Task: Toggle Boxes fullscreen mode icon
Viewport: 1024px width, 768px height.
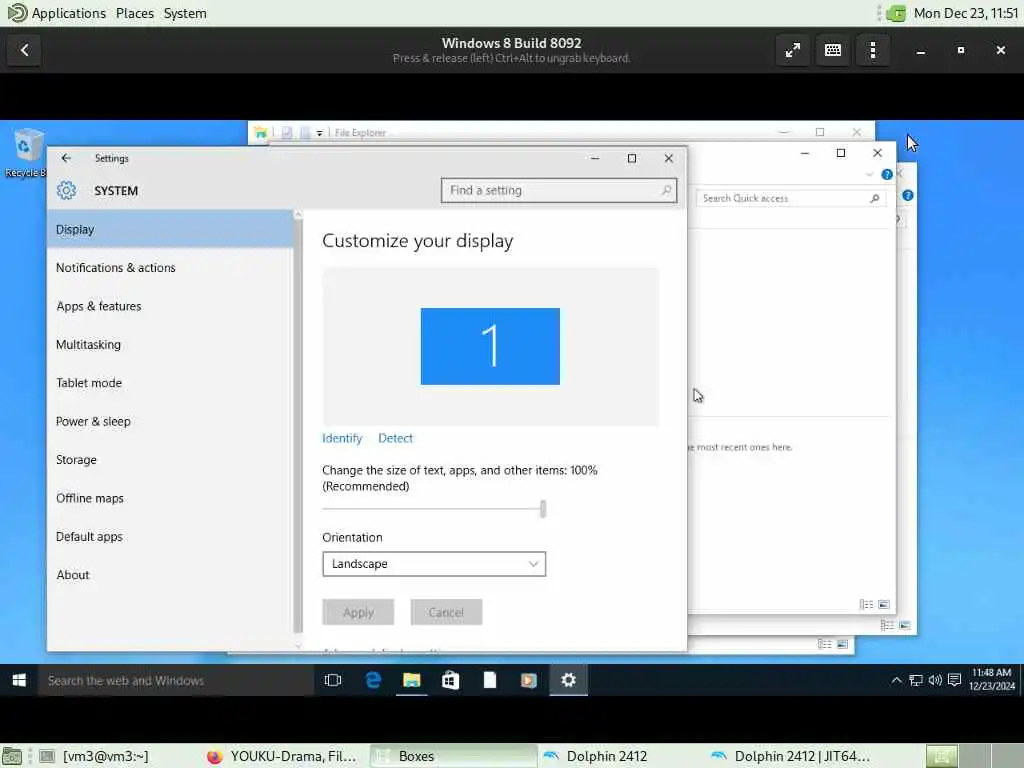Action: [793, 50]
